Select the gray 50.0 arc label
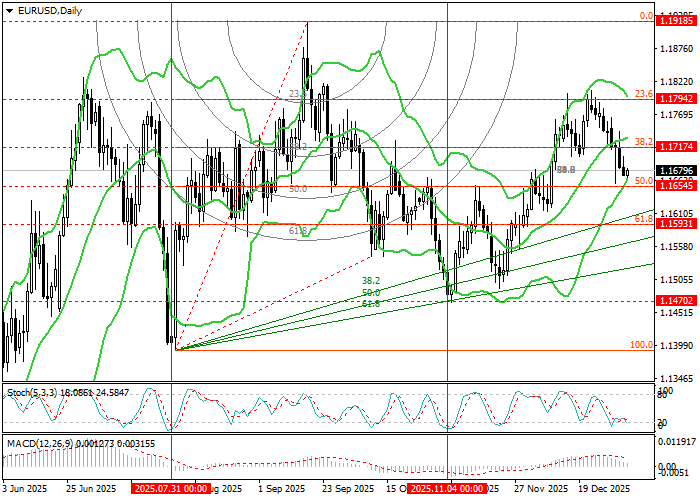The width and height of the screenshot is (700, 500). [x=298, y=189]
